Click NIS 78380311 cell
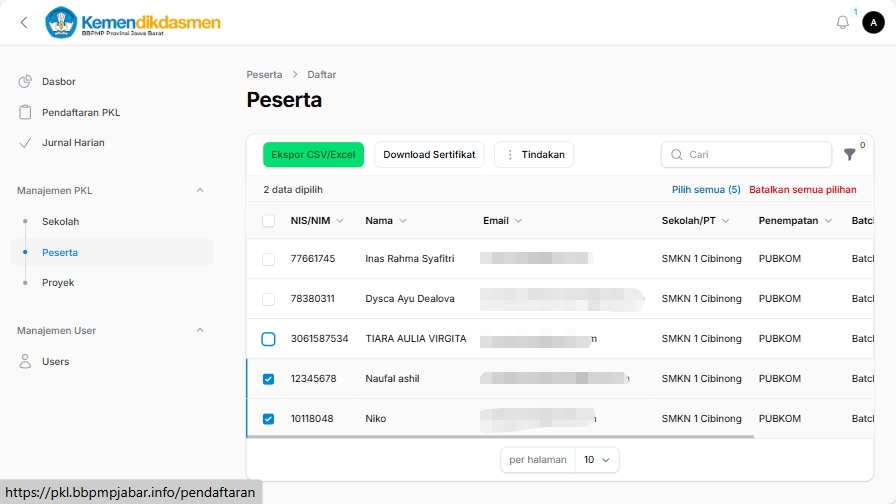 coord(313,299)
